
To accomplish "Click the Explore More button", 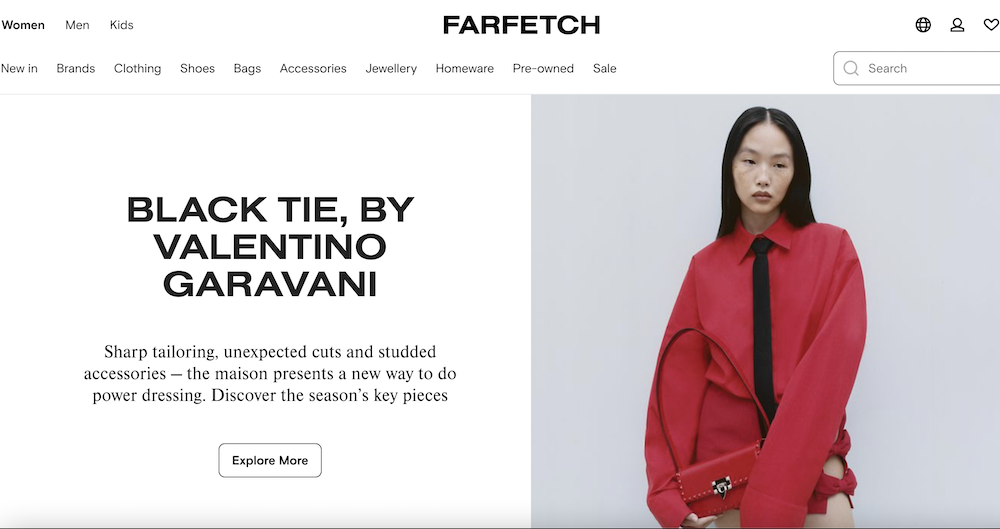I will click(270, 460).
